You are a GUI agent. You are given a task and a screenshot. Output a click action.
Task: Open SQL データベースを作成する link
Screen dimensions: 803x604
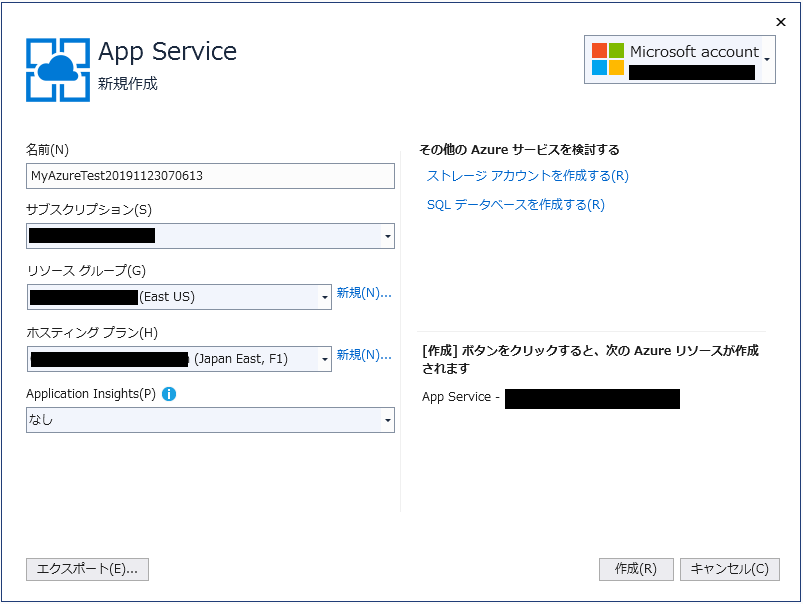[515, 205]
